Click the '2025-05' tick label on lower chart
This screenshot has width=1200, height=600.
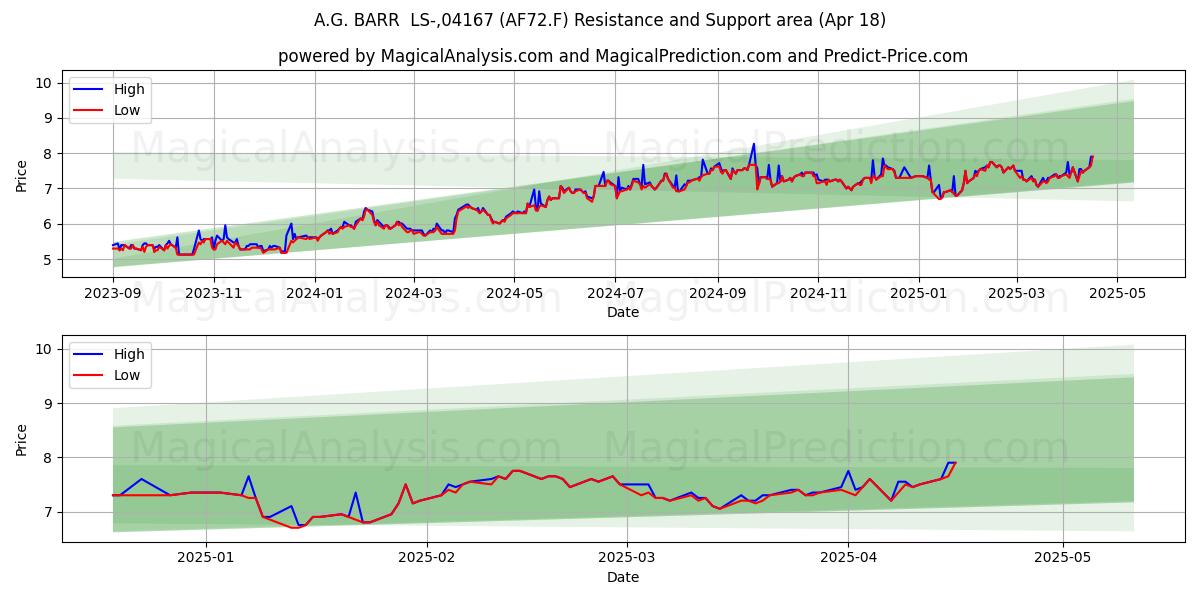coord(1062,559)
